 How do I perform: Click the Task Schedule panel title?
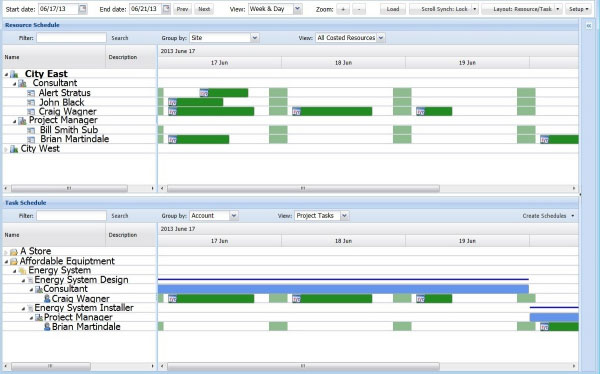coord(26,203)
